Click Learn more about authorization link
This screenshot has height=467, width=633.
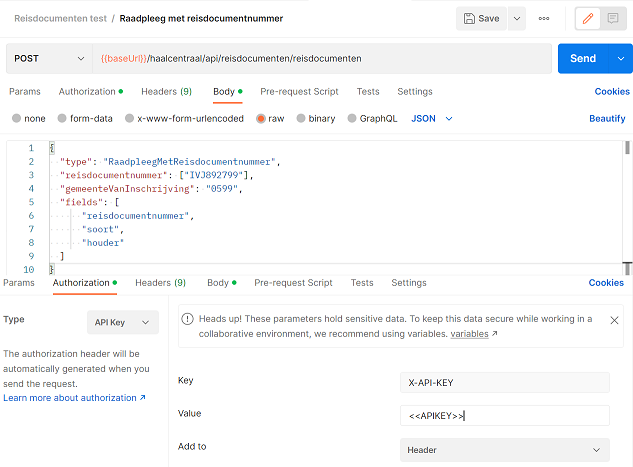(74, 398)
